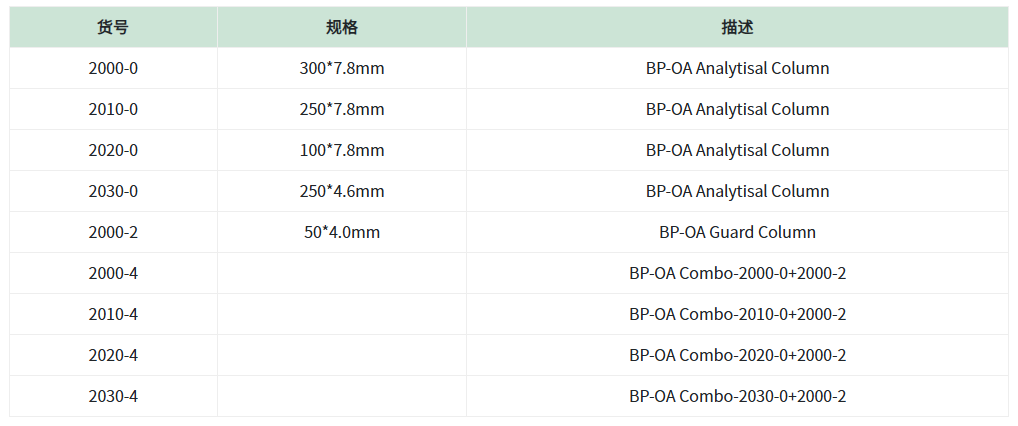Click the BP-OA Guard Column description
The image size is (1018, 426).
(738, 232)
